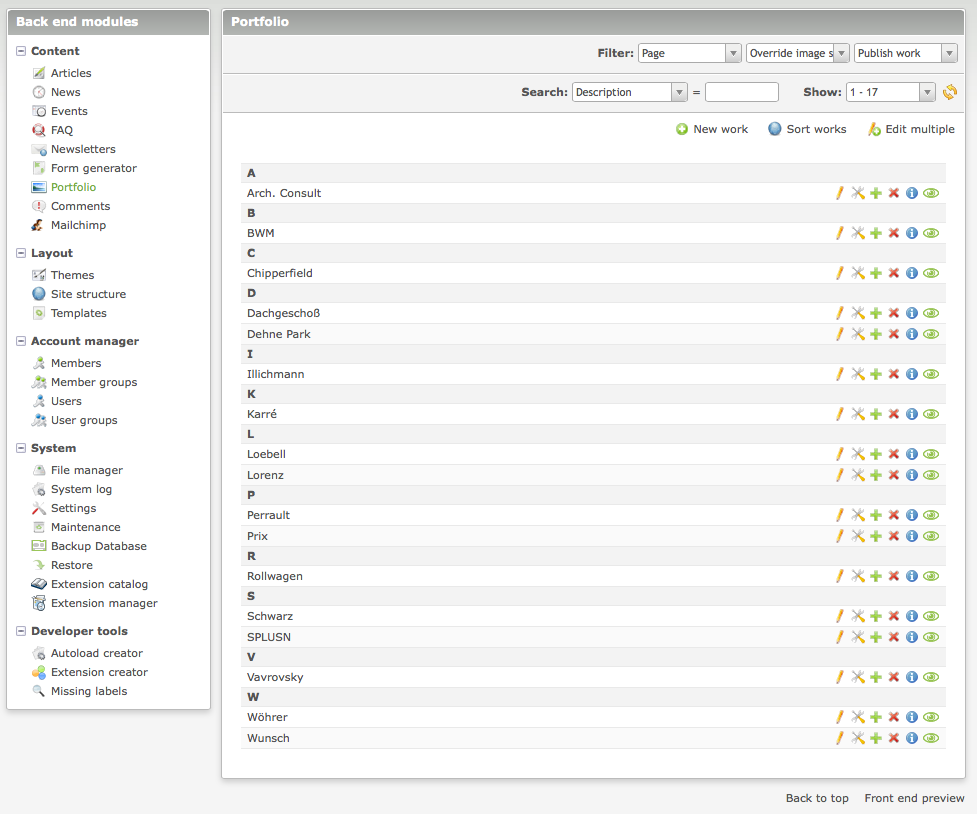Click the reset filter refresh icon
Screen dimensions: 977x814
click(950, 93)
